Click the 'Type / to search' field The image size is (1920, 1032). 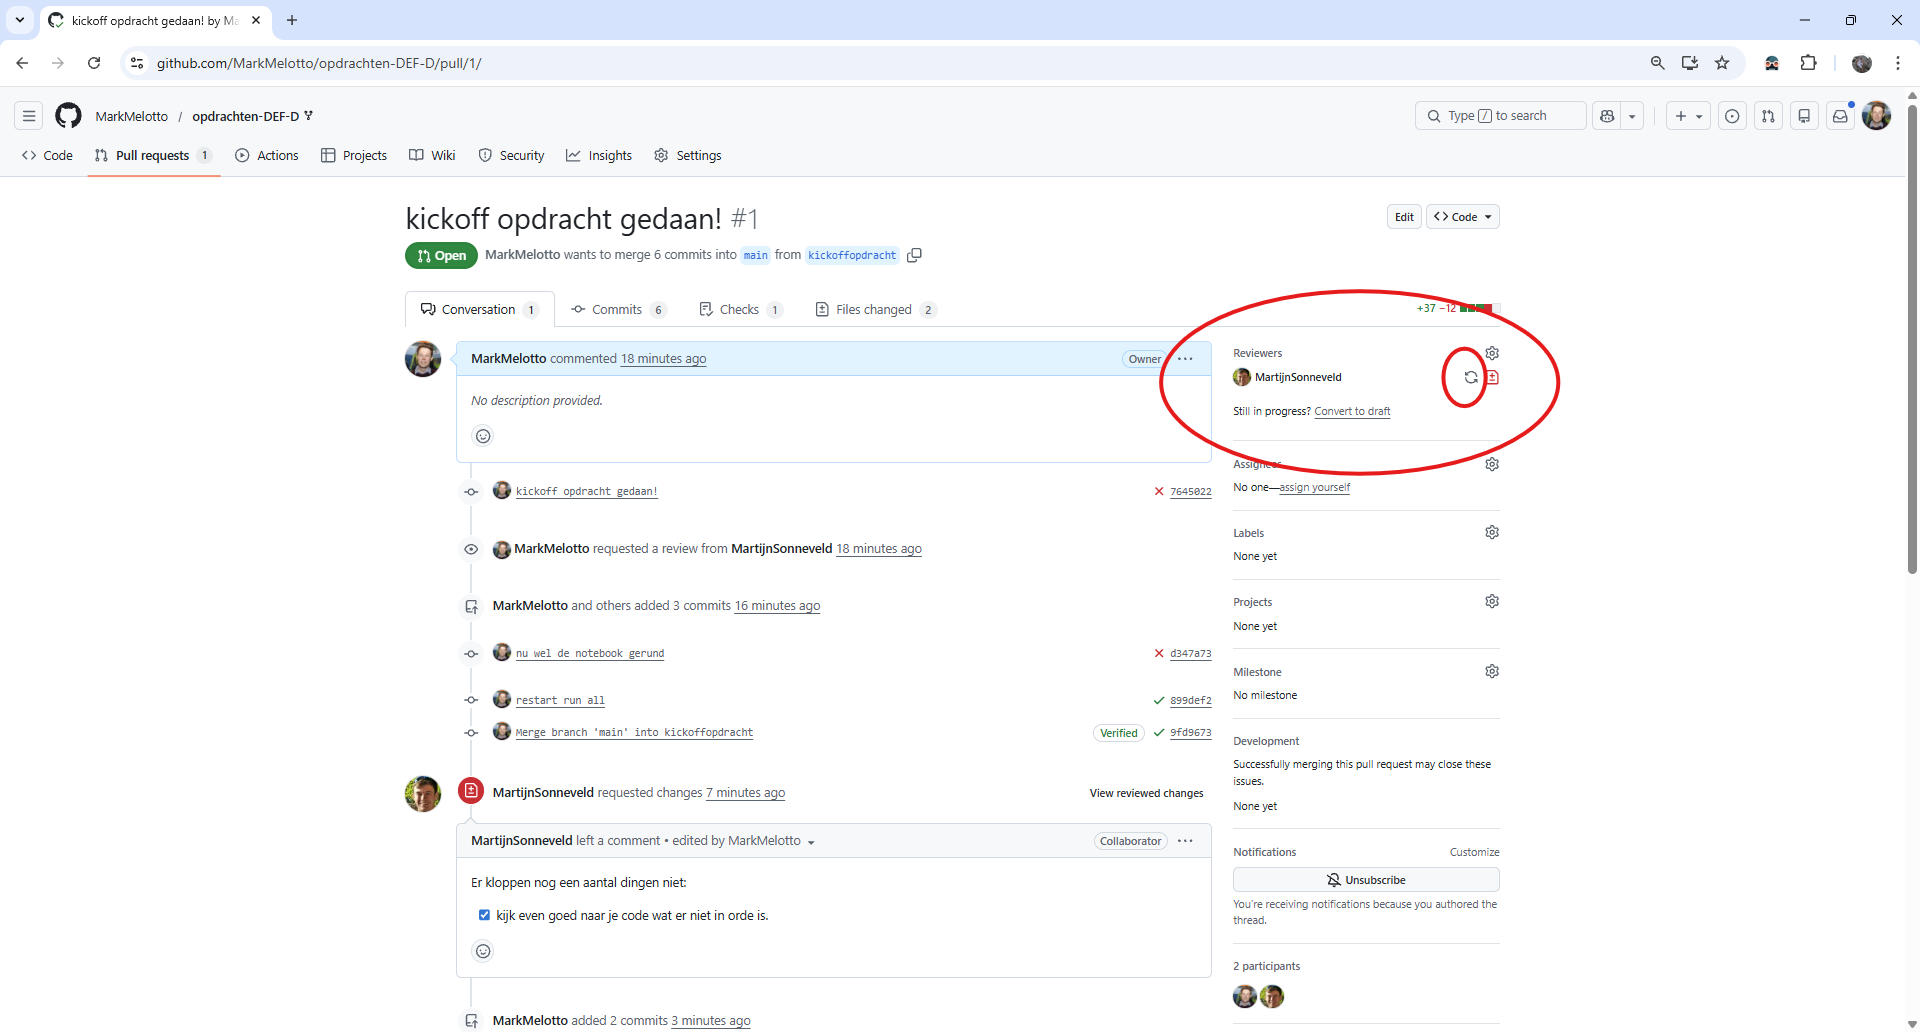tap(1500, 115)
